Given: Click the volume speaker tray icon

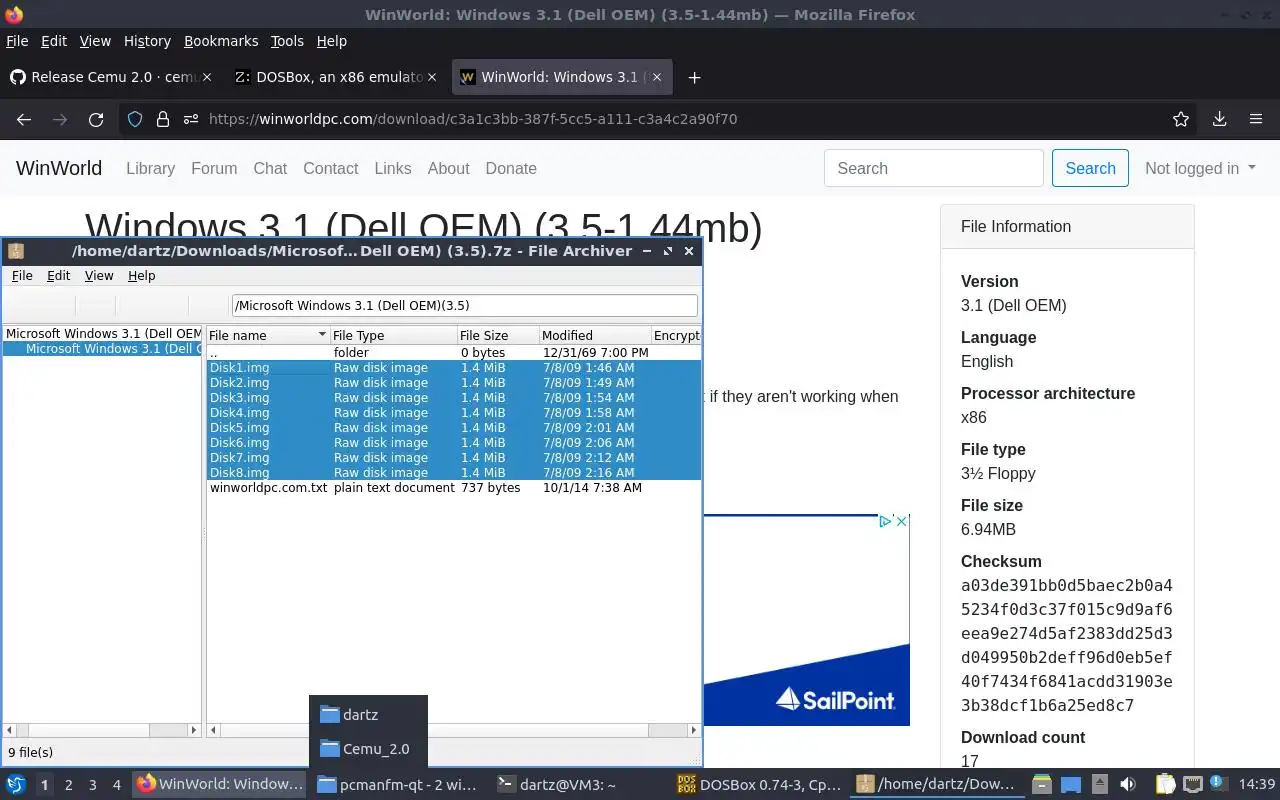Looking at the screenshot, I should point(1128,784).
